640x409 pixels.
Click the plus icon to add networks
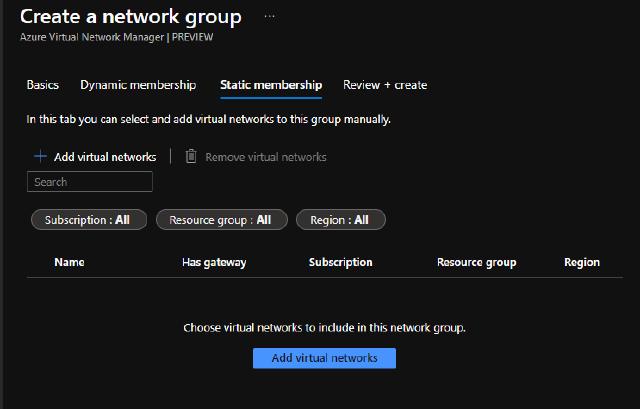click(40, 156)
